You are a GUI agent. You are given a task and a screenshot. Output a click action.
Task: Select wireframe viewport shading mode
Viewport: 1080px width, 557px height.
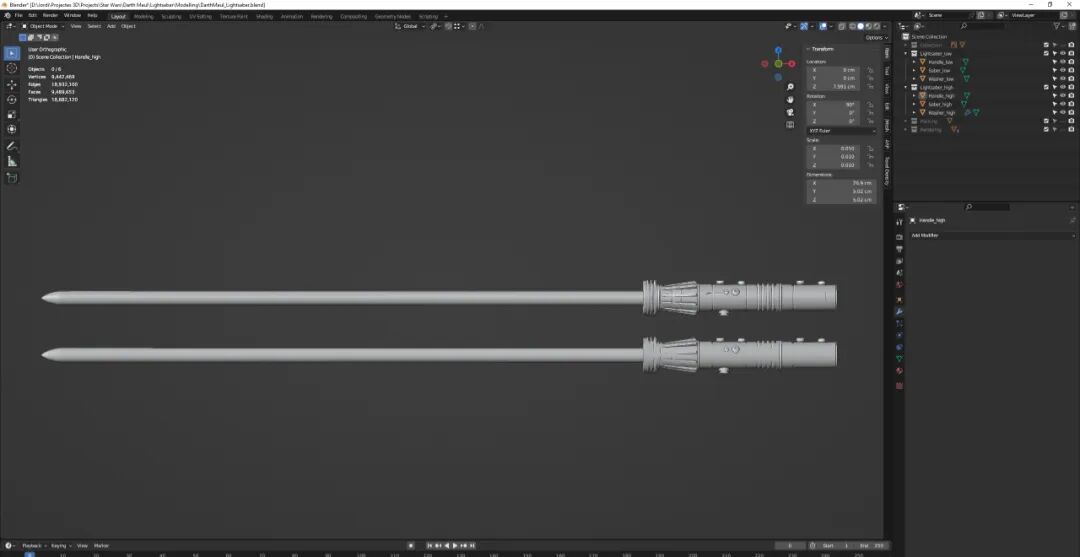pos(852,26)
